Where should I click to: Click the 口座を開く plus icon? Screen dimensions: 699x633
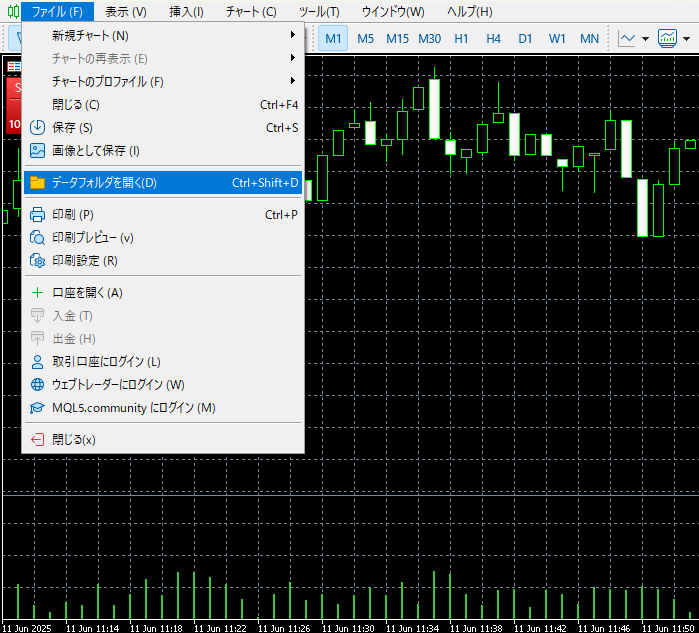pyautogui.click(x=38, y=293)
